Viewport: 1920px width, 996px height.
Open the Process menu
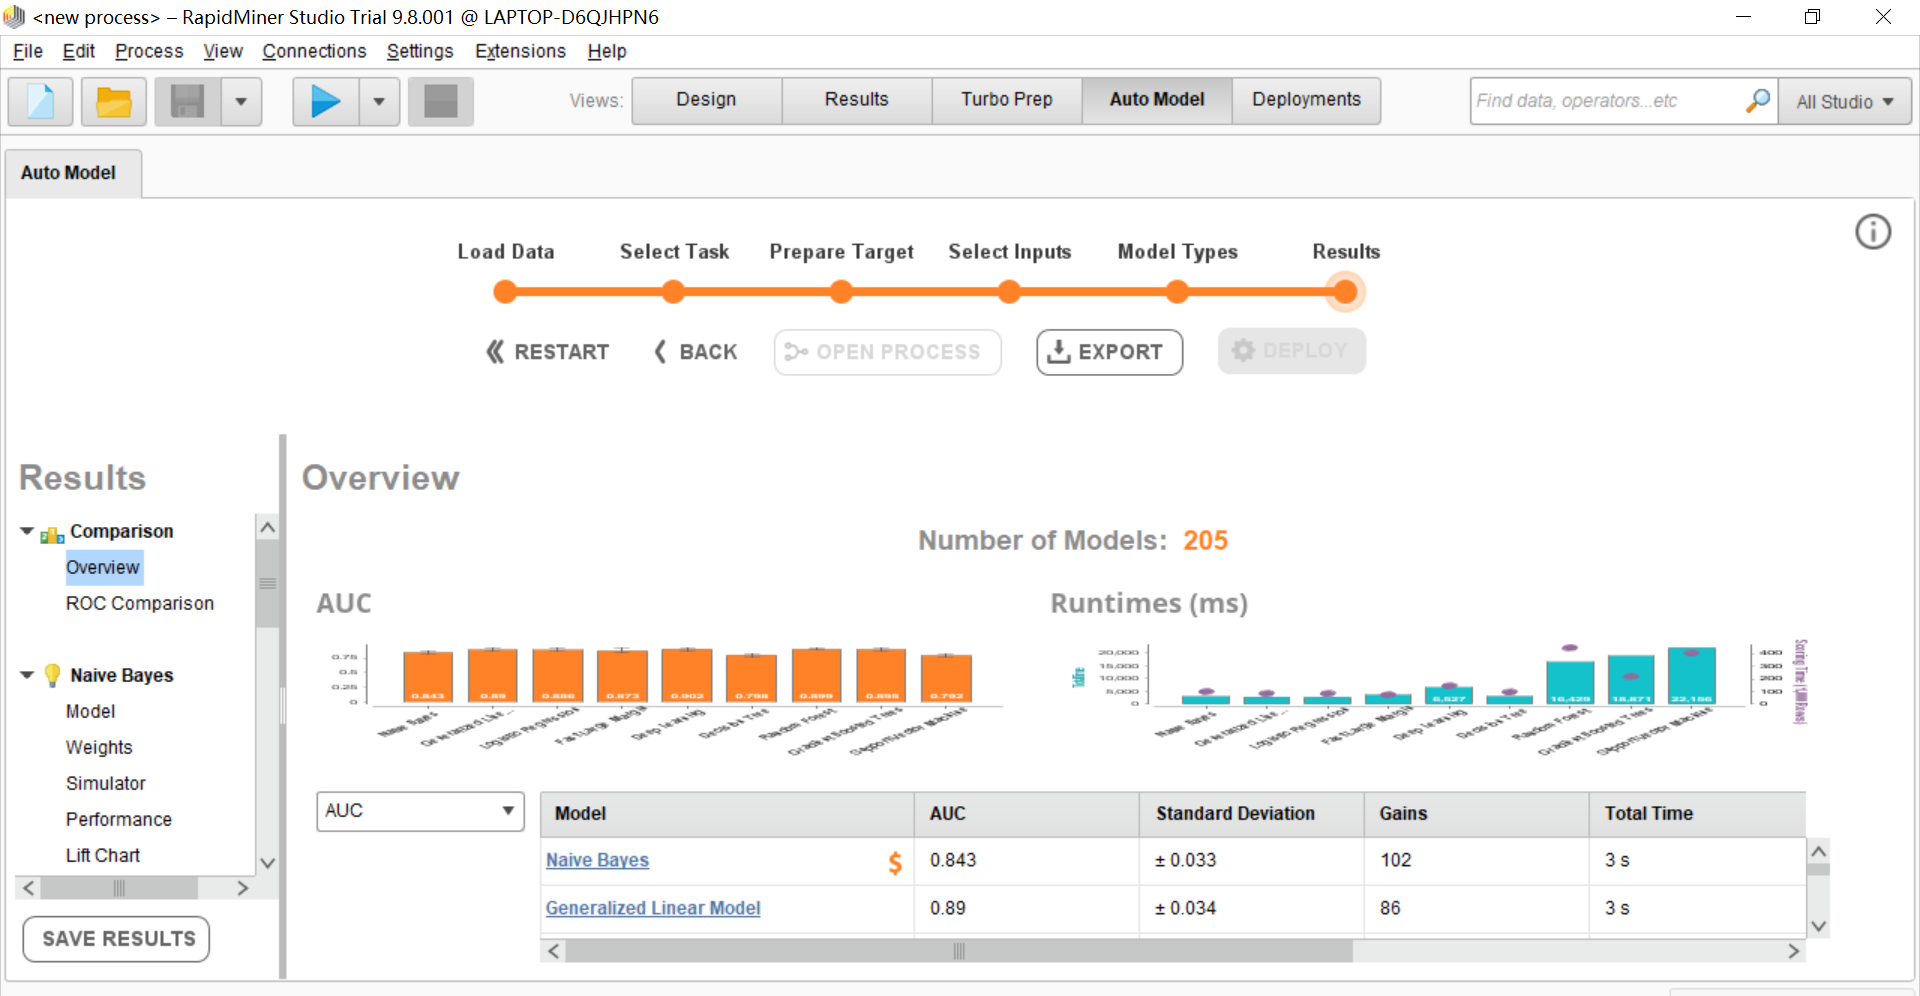[149, 51]
